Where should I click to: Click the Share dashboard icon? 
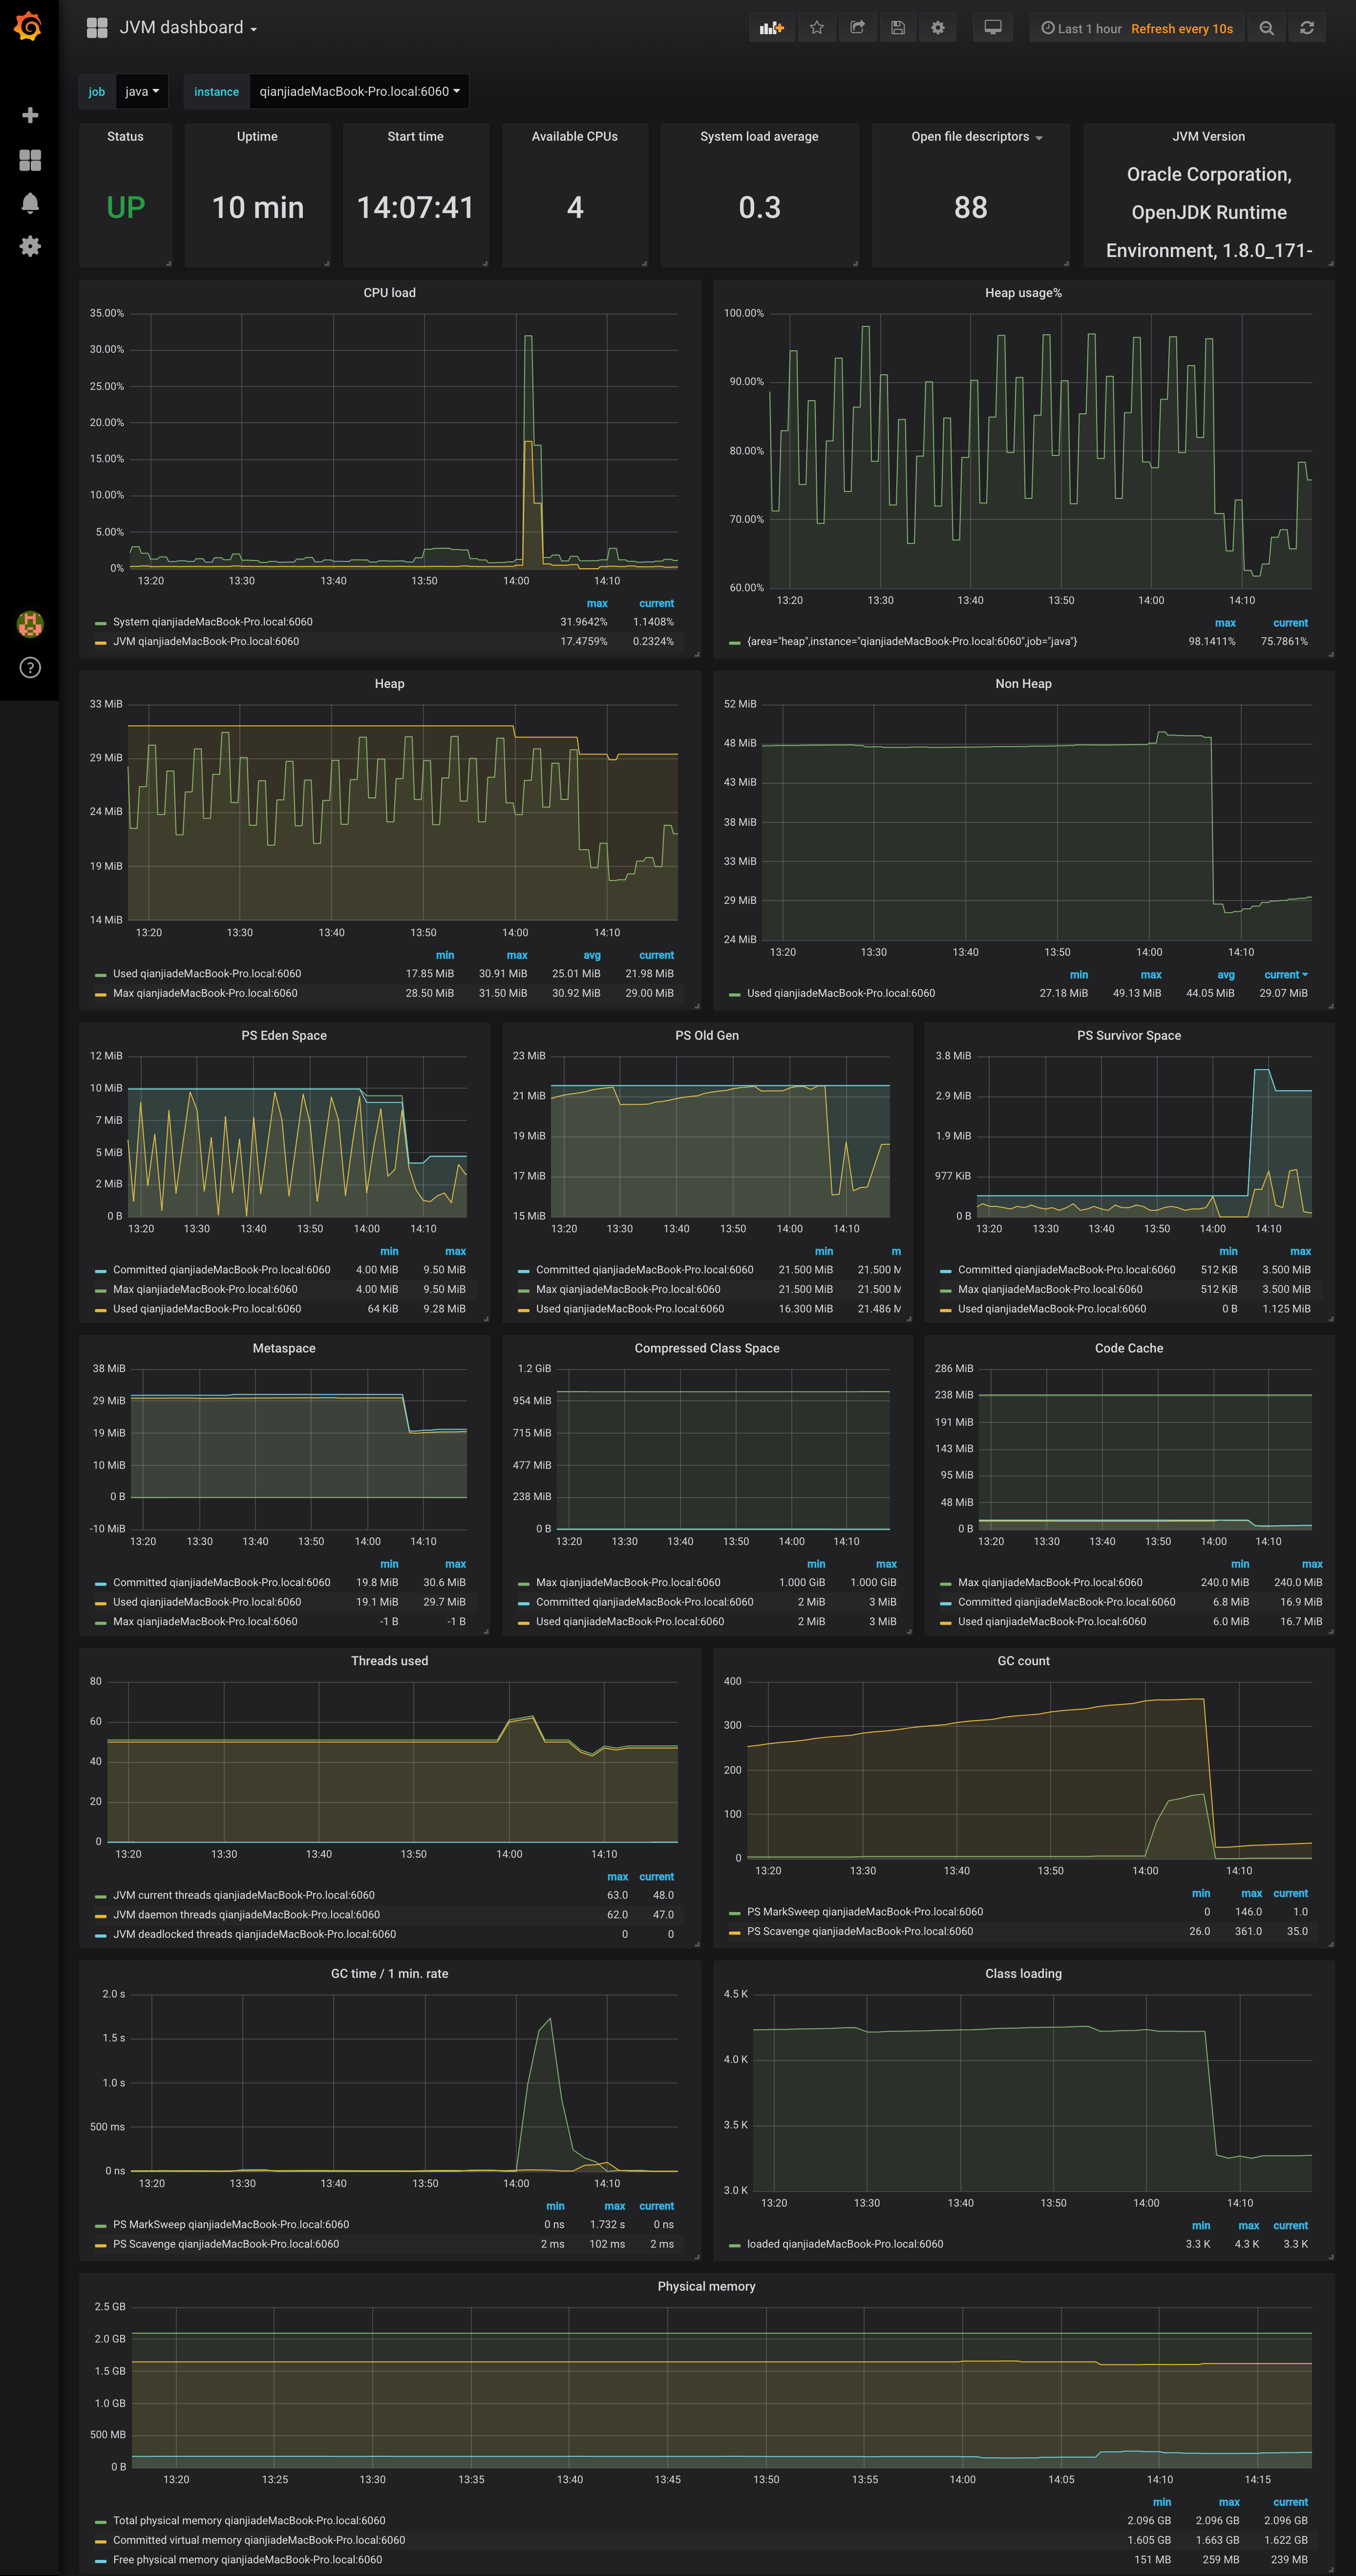point(857,28)
